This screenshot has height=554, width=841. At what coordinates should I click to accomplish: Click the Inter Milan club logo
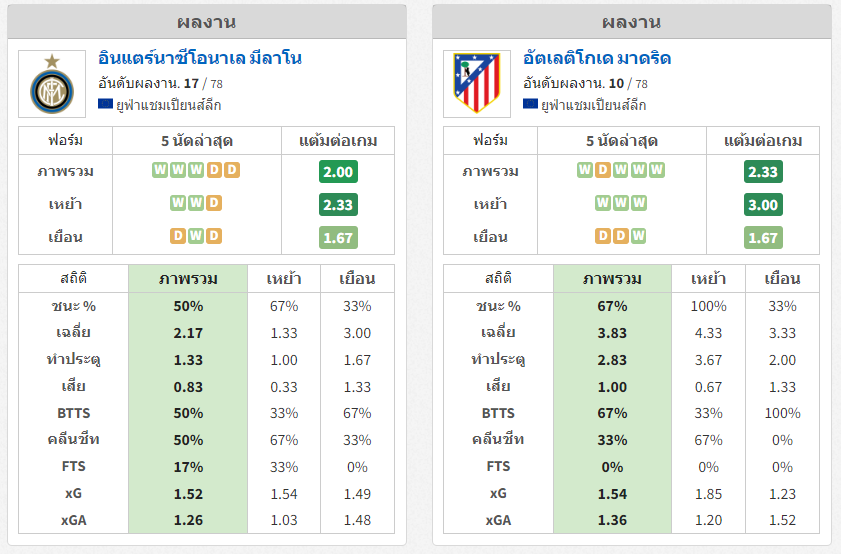coord(52,84)
